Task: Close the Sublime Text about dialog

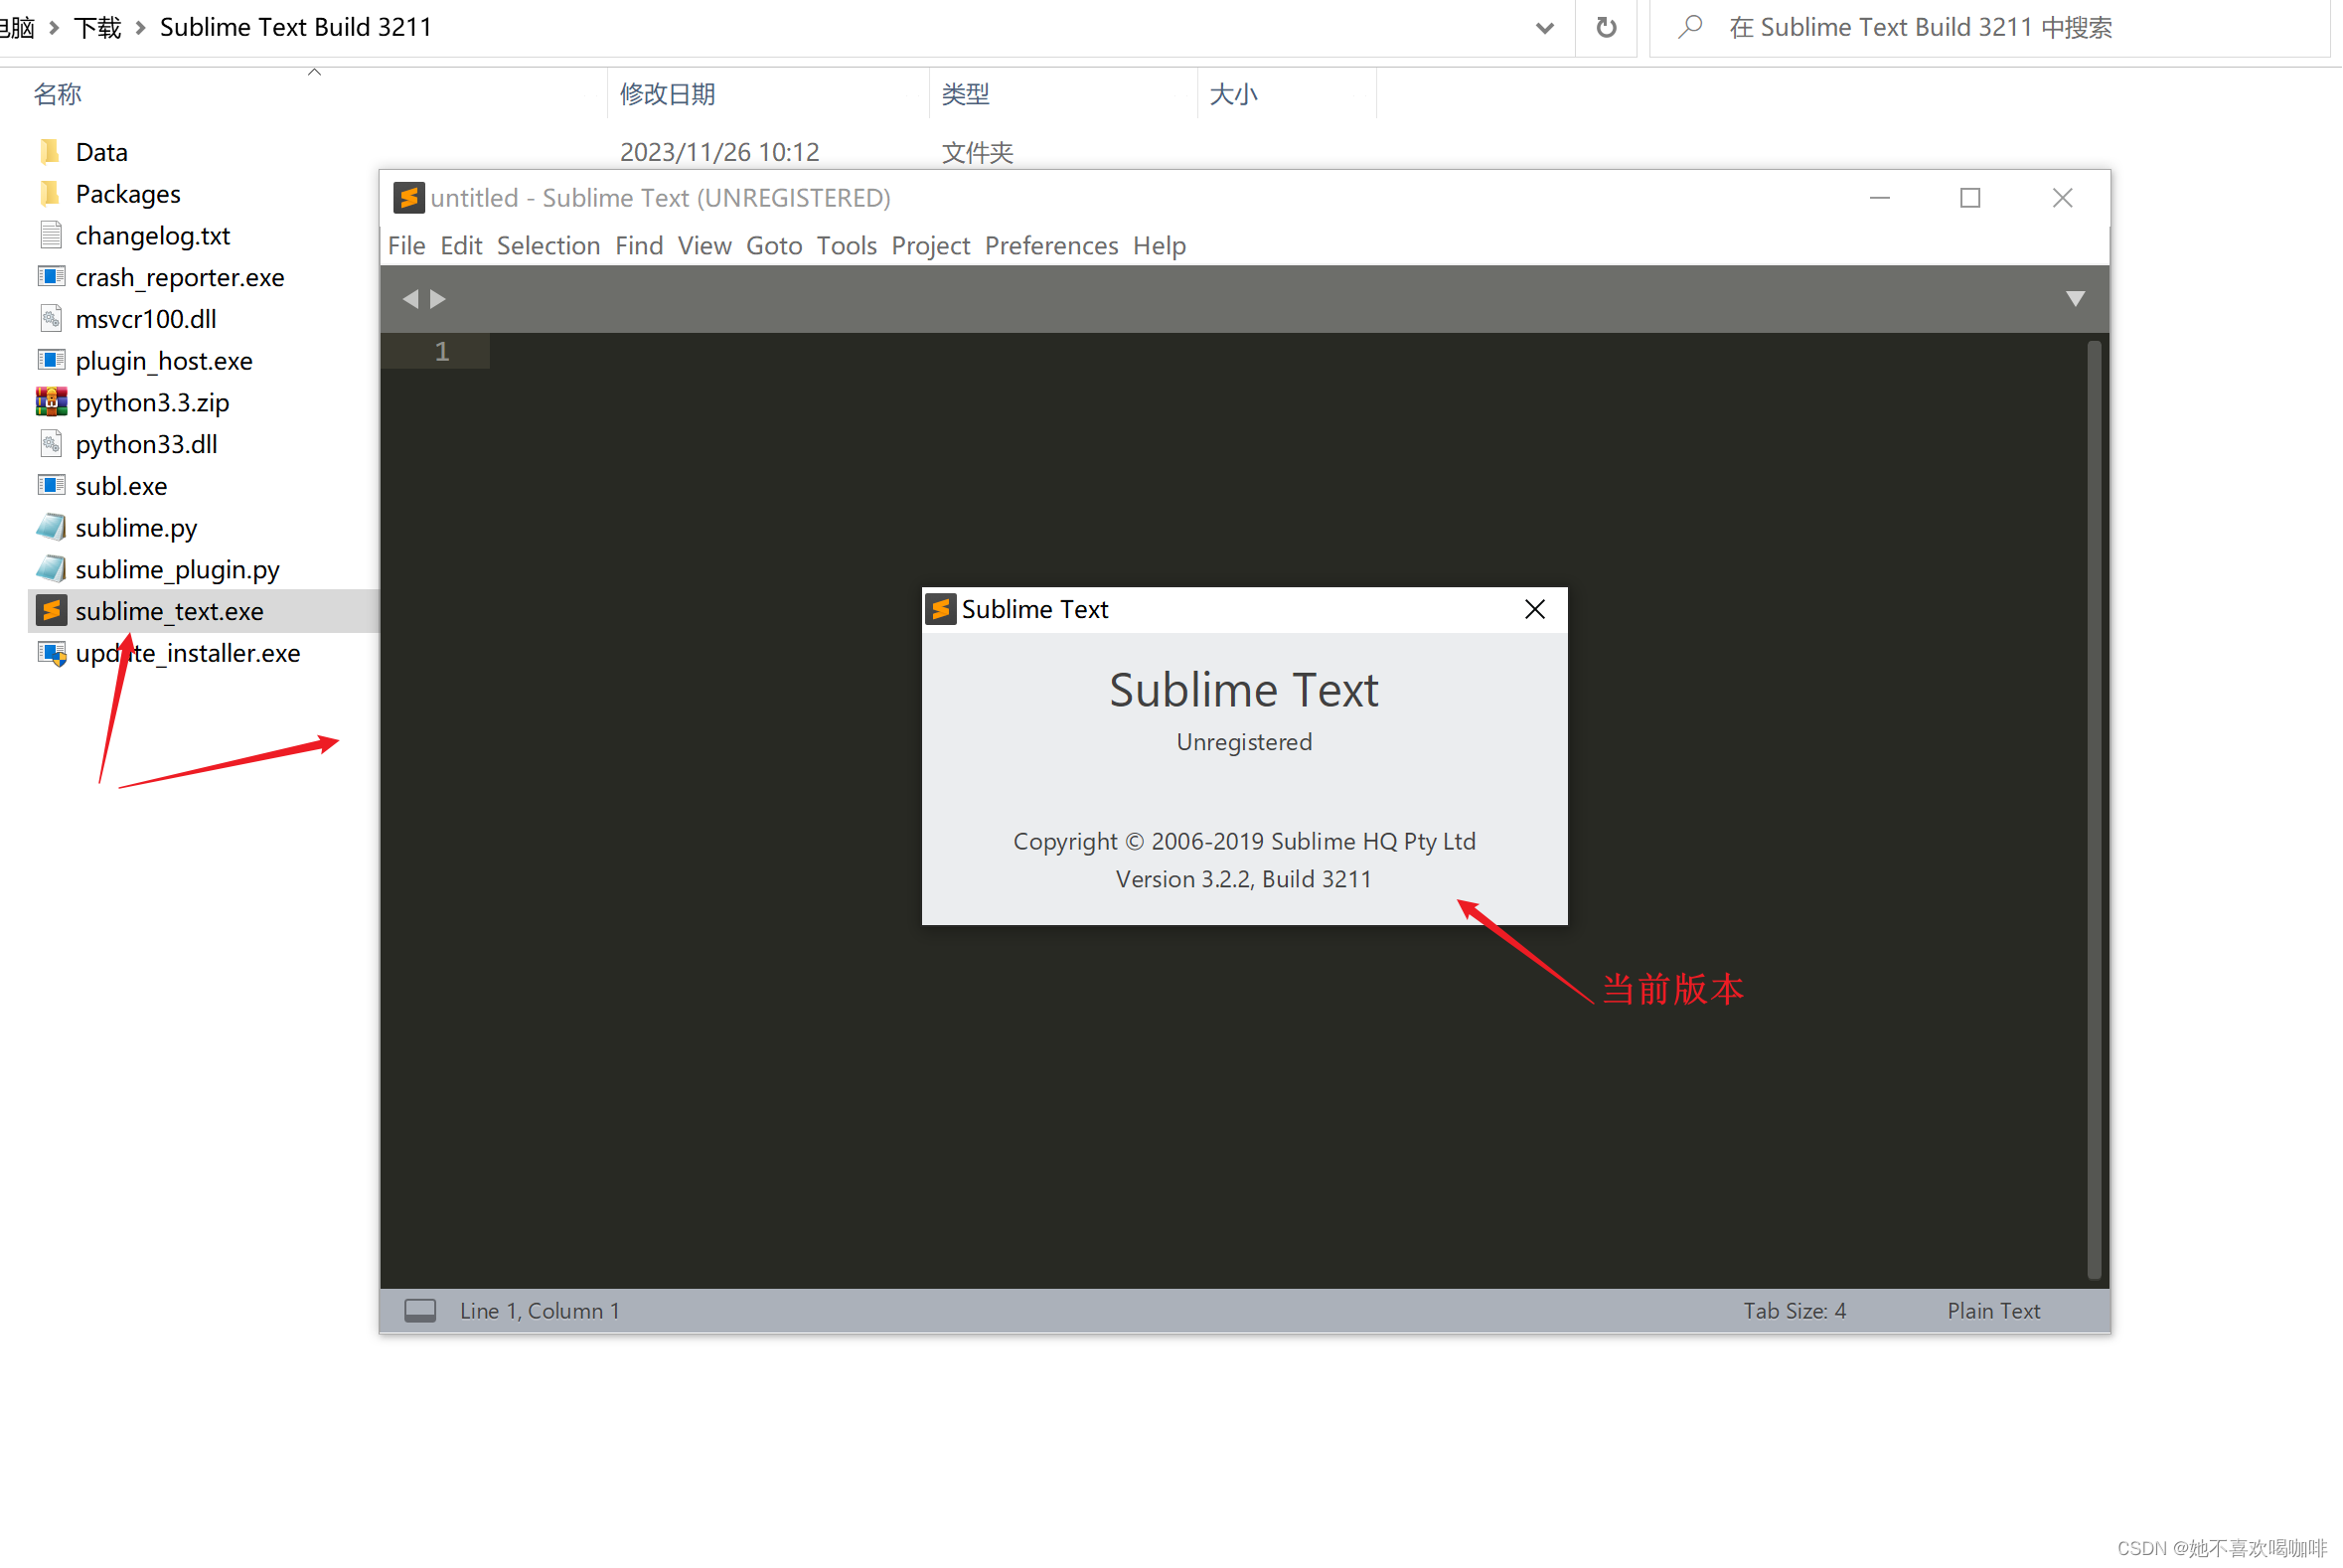Action: pos(1535,609)
